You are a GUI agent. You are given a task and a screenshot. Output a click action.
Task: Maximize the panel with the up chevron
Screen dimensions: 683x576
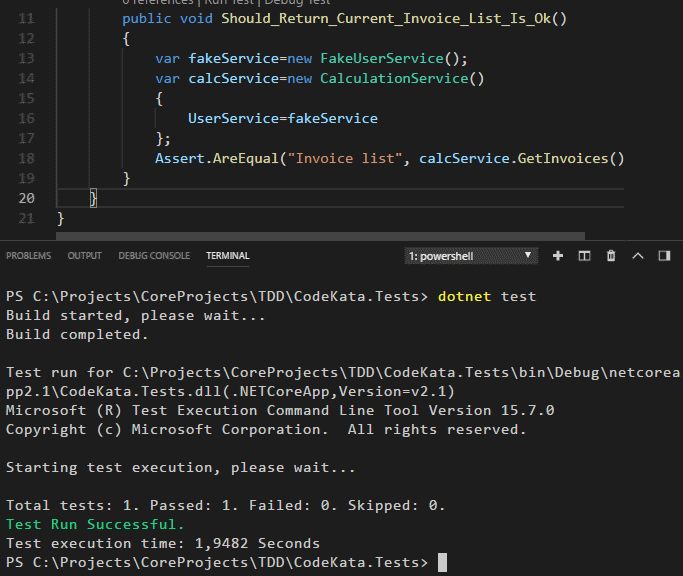coord(638,256)
